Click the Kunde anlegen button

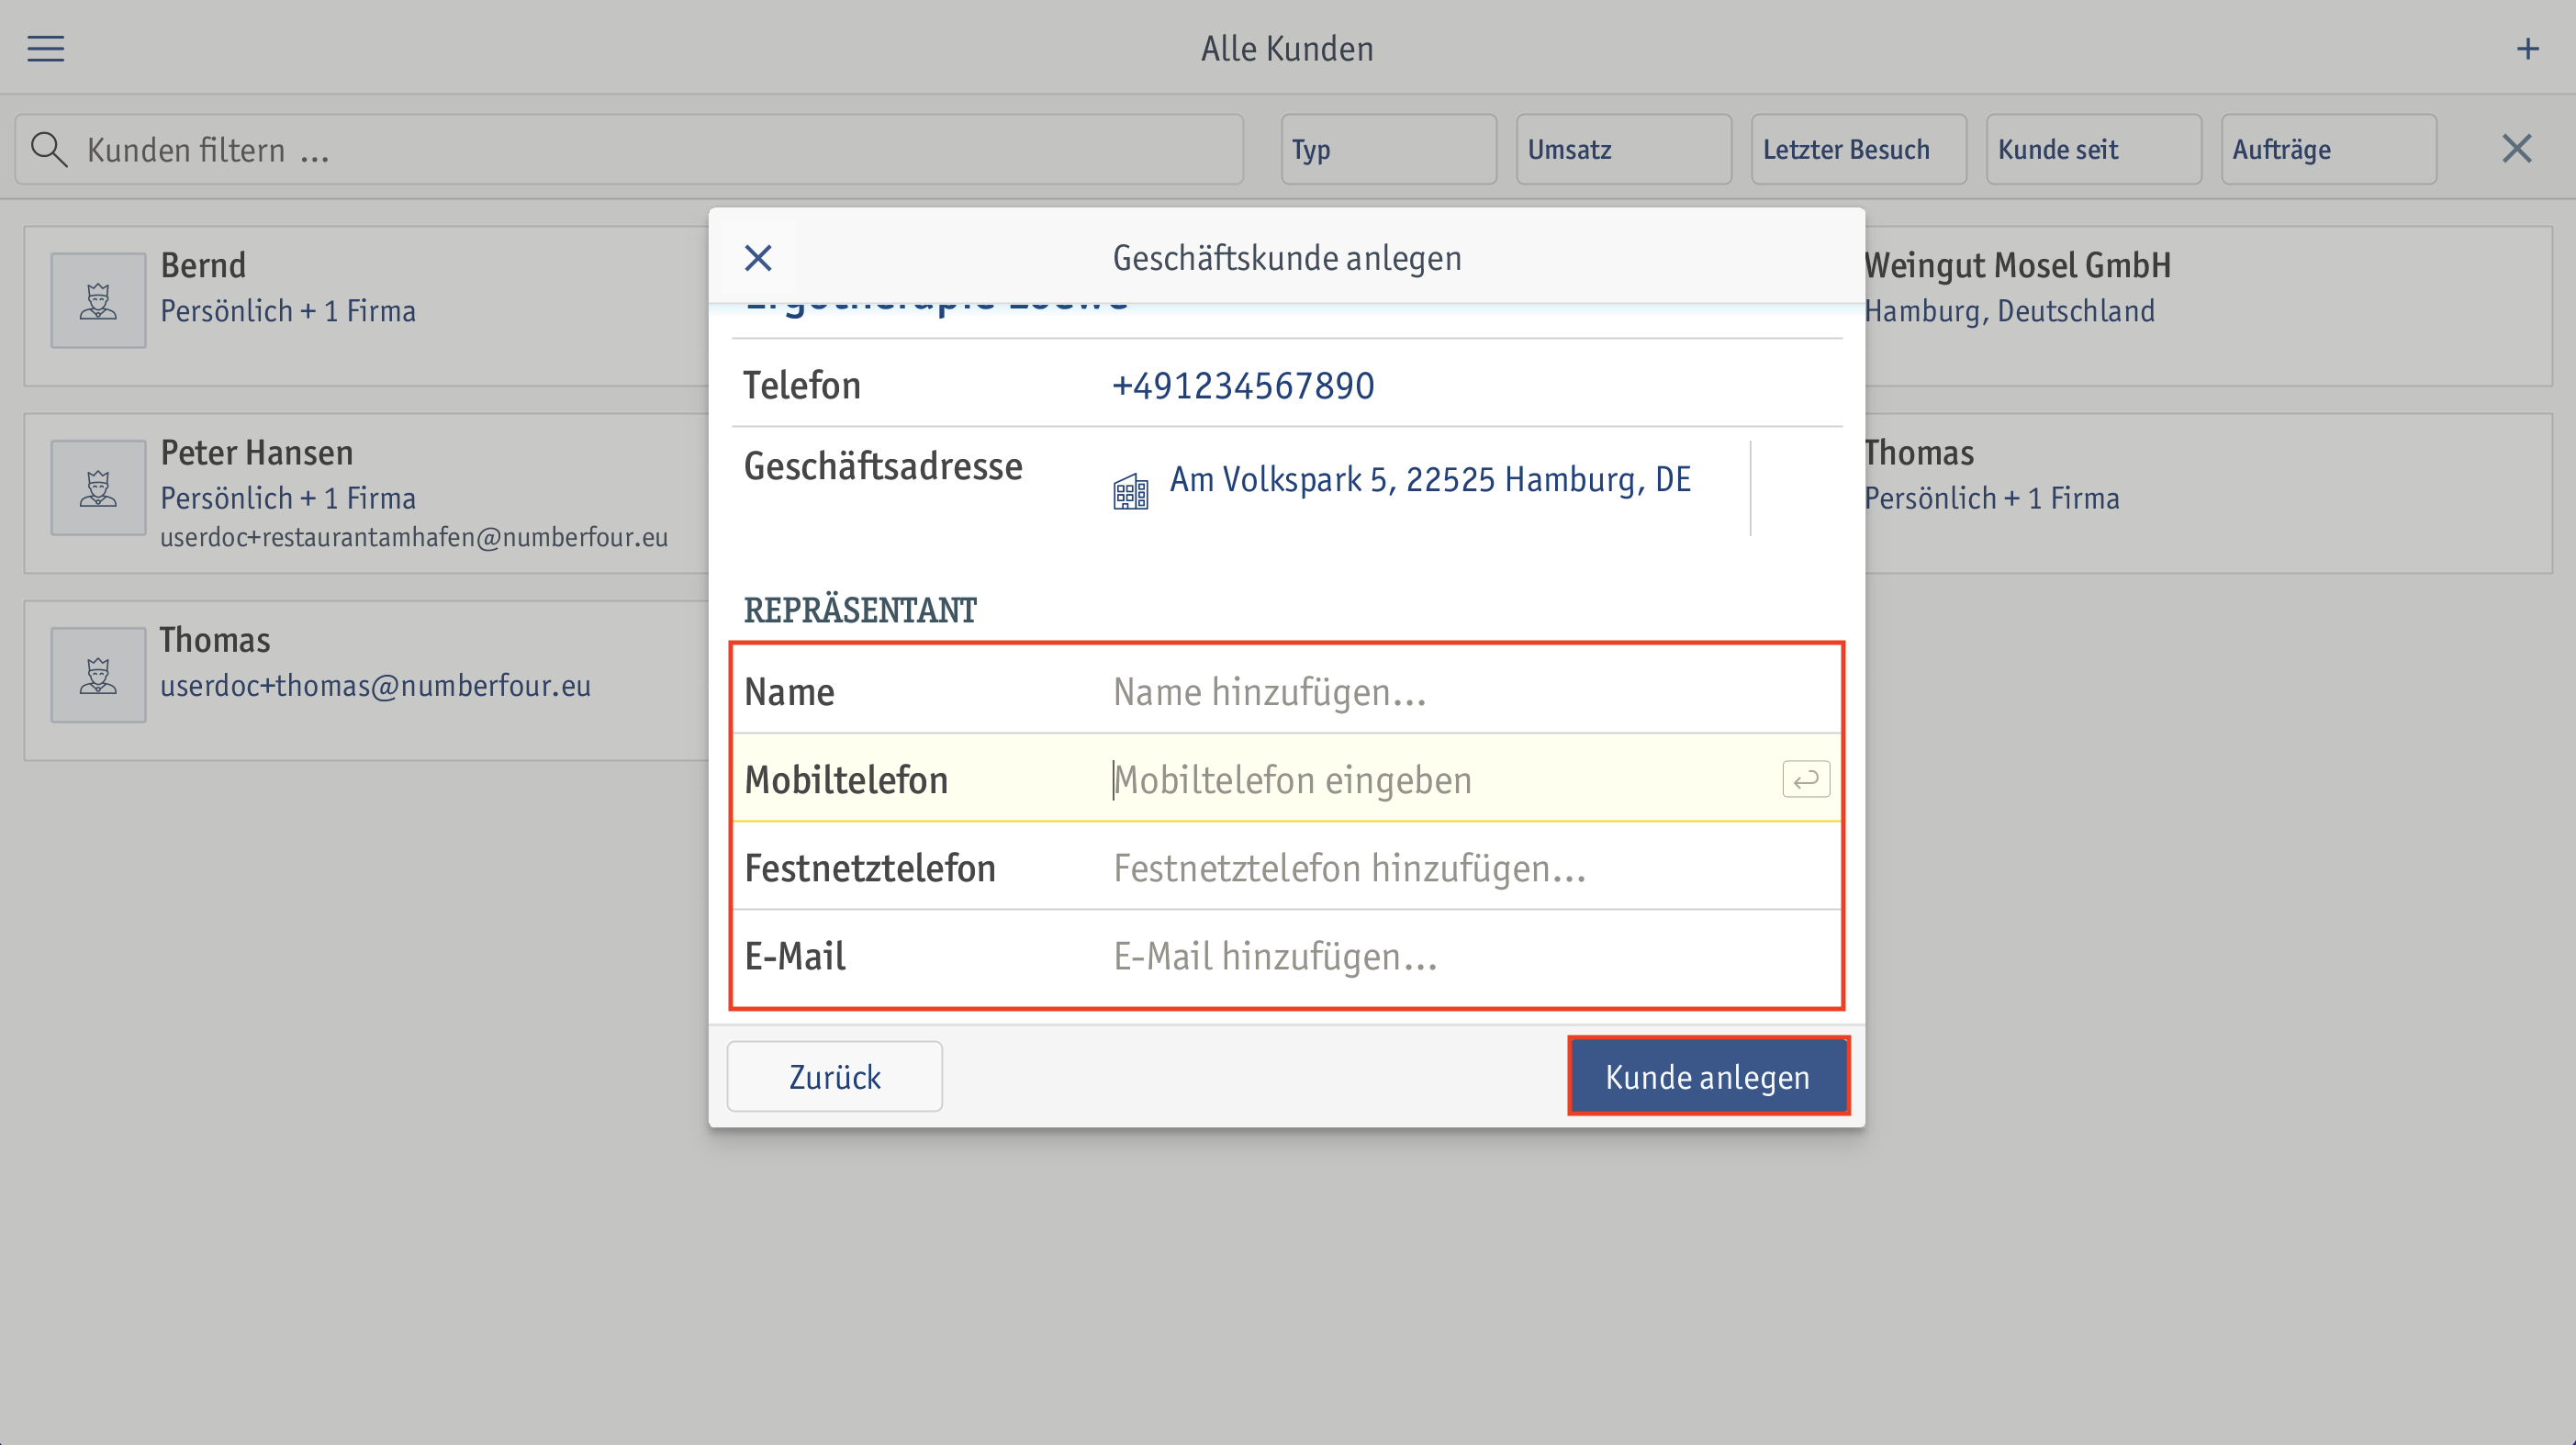(x=1708, y=1076)
